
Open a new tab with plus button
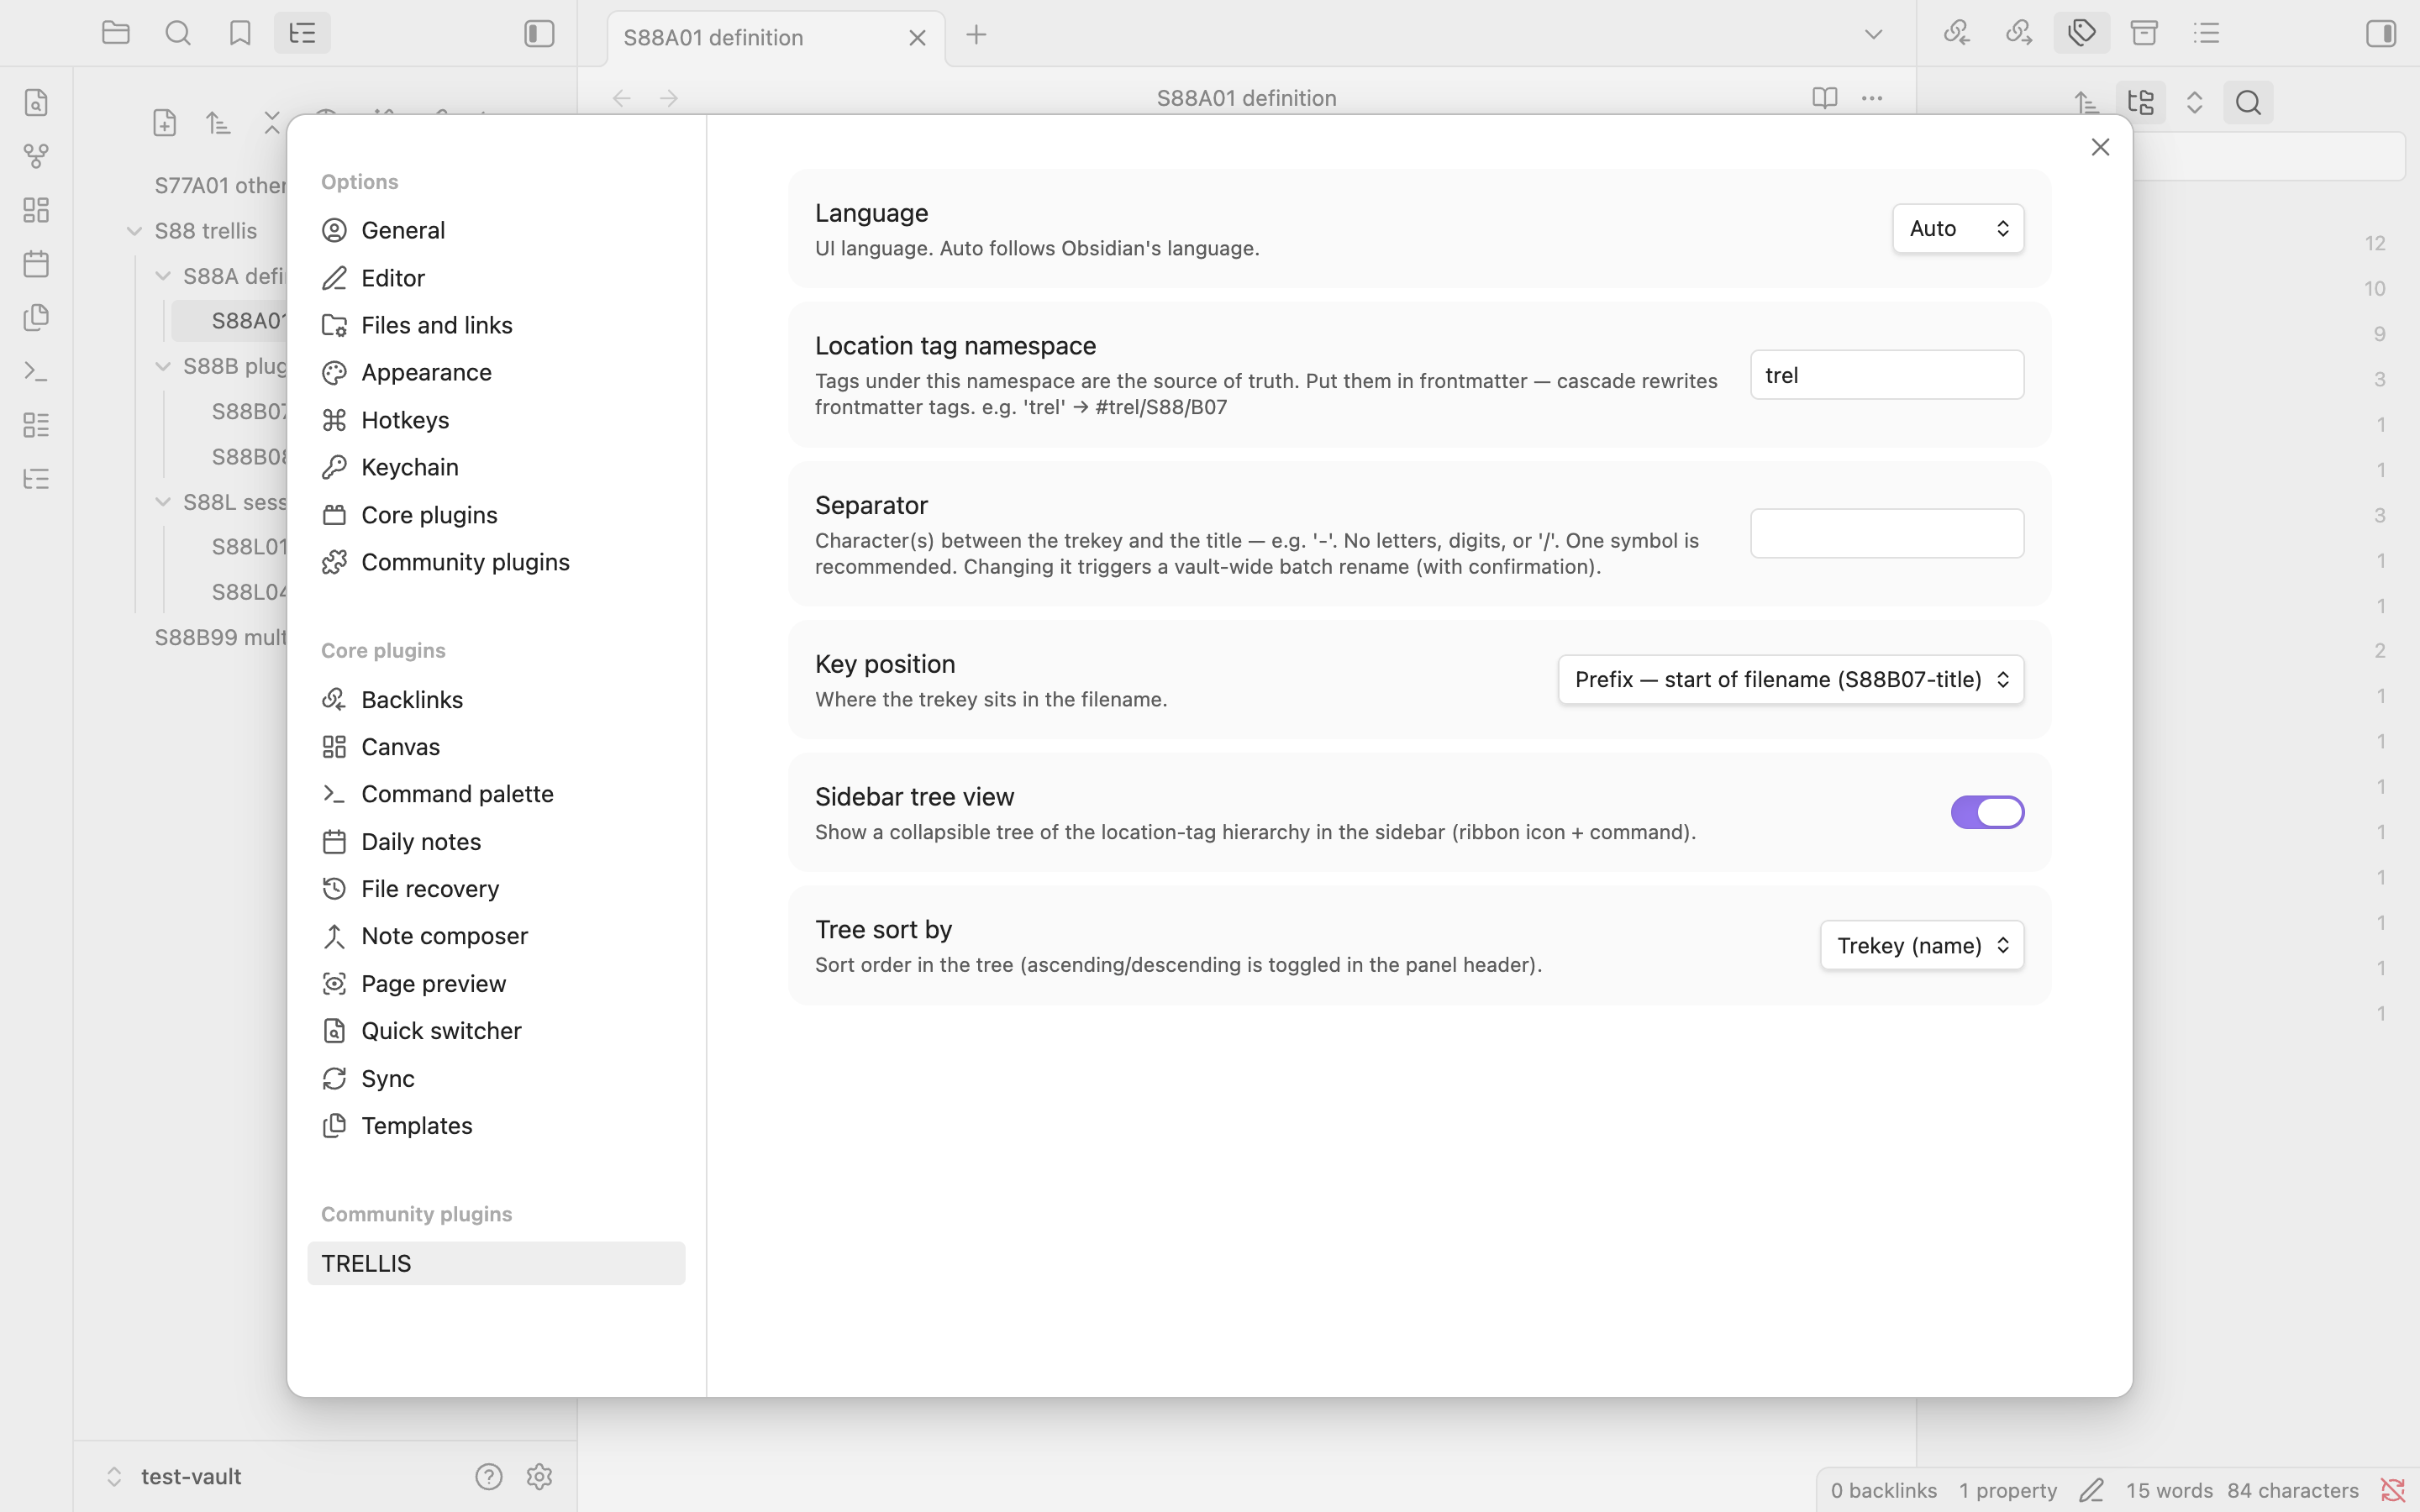point(976,35)
